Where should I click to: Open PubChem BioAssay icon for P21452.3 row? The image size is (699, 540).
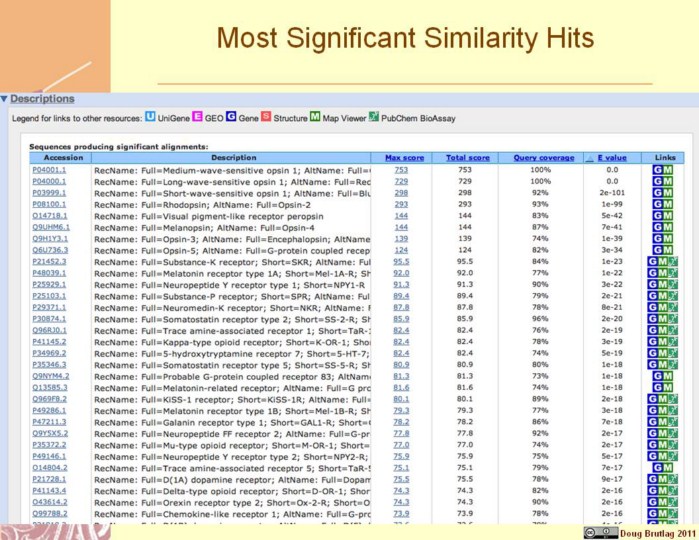(x=675, y=260)
